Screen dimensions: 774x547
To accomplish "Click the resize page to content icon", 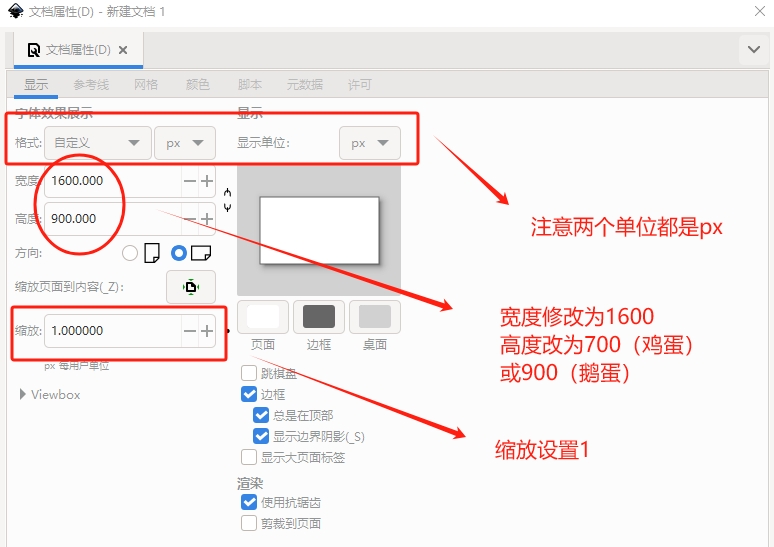I will (190, 287).
